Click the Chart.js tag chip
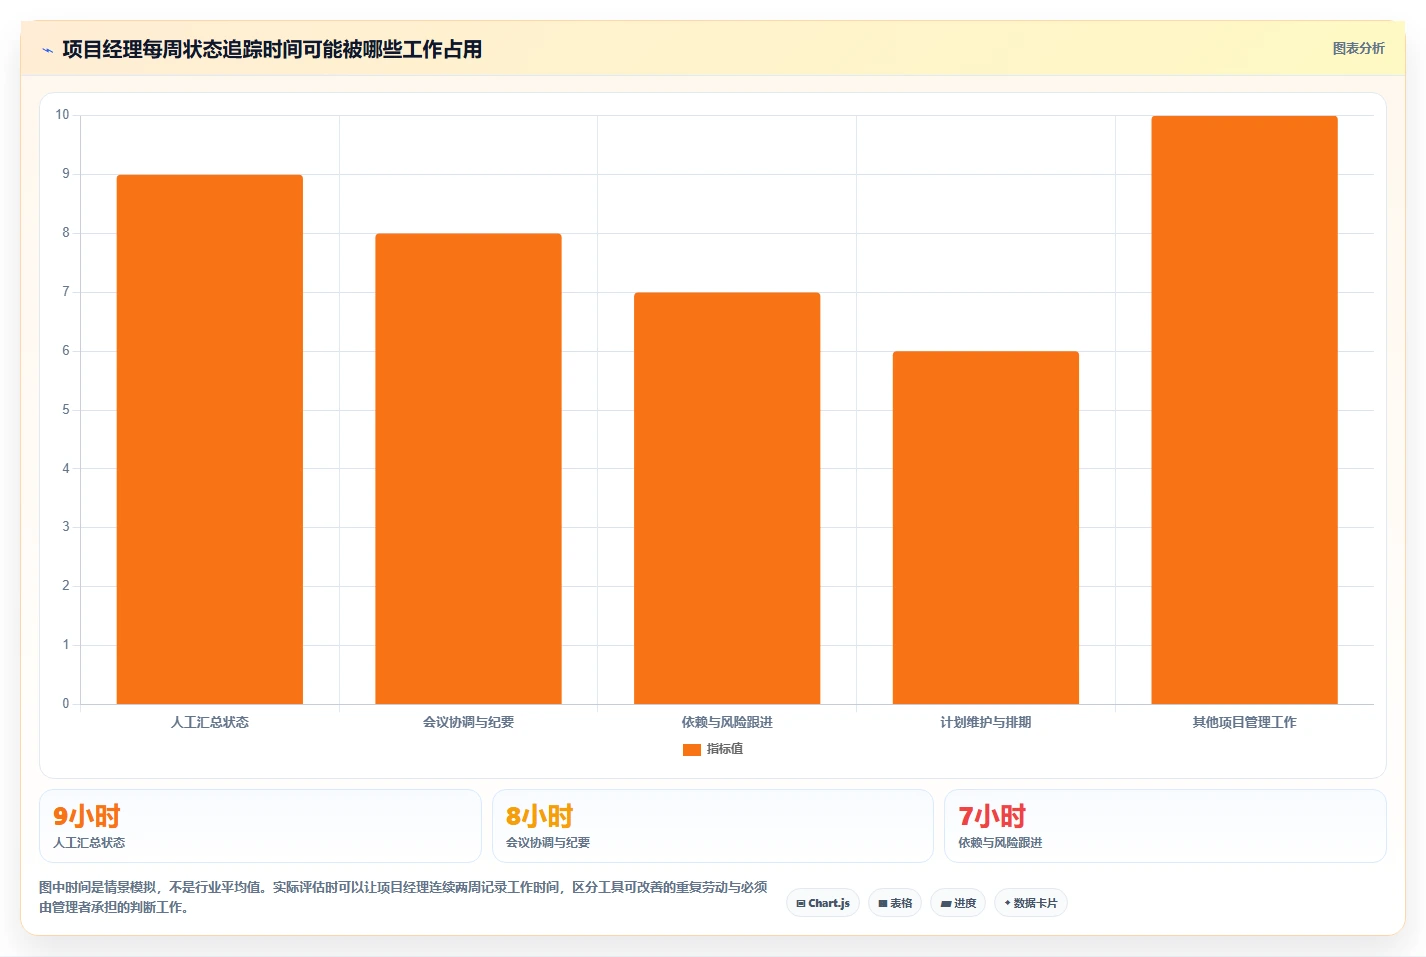 click(822, 903)
